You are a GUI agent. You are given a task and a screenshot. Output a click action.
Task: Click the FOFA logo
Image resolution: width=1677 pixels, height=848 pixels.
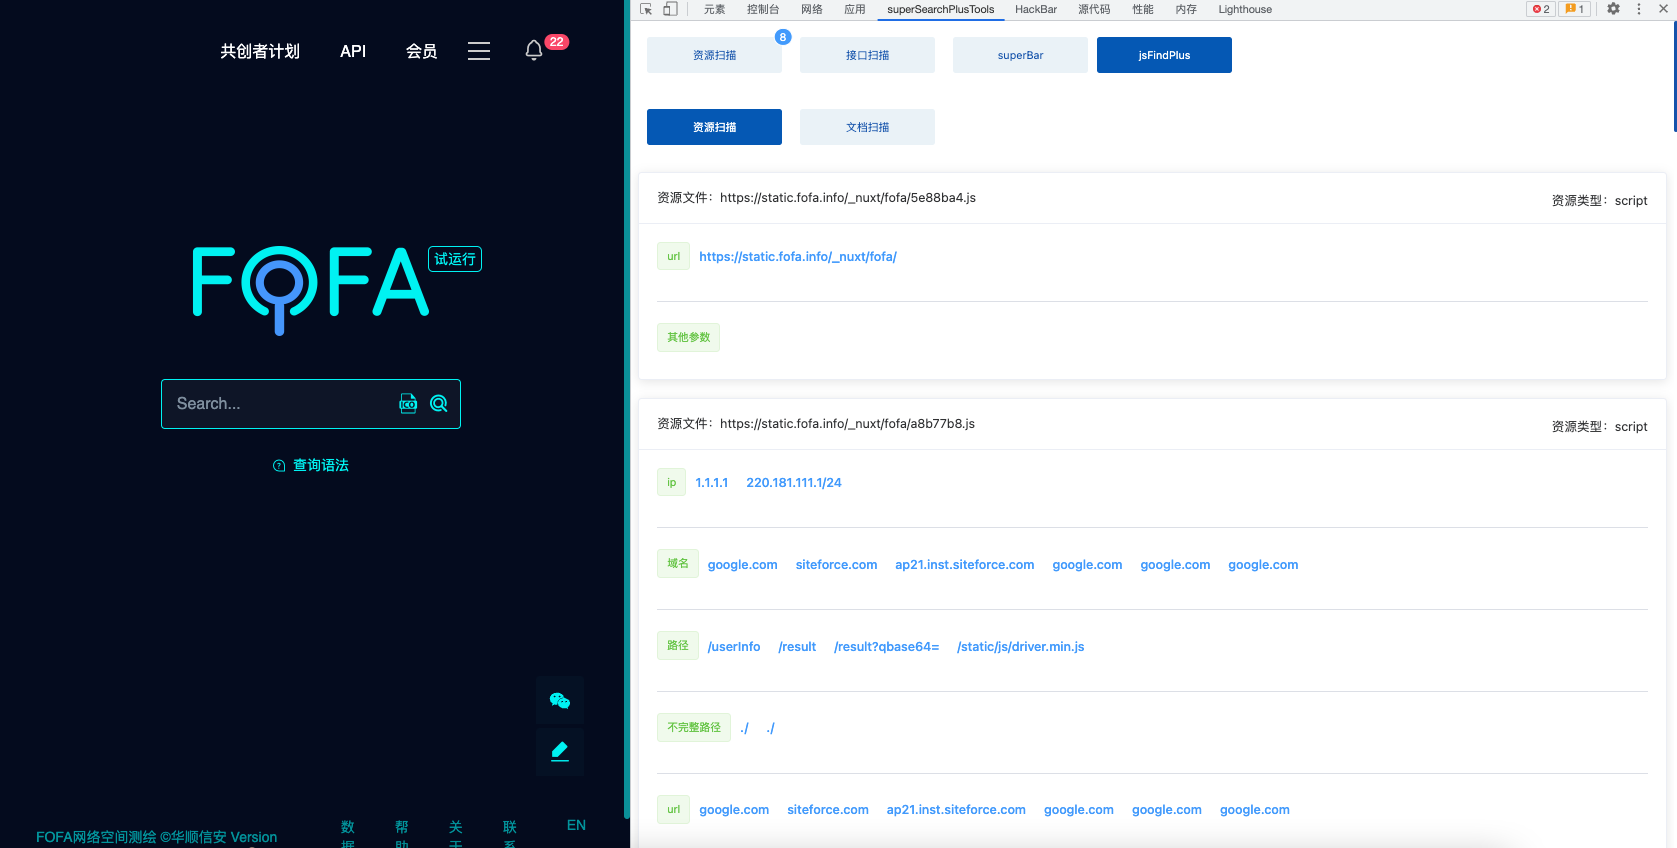[x=311, y=290]
